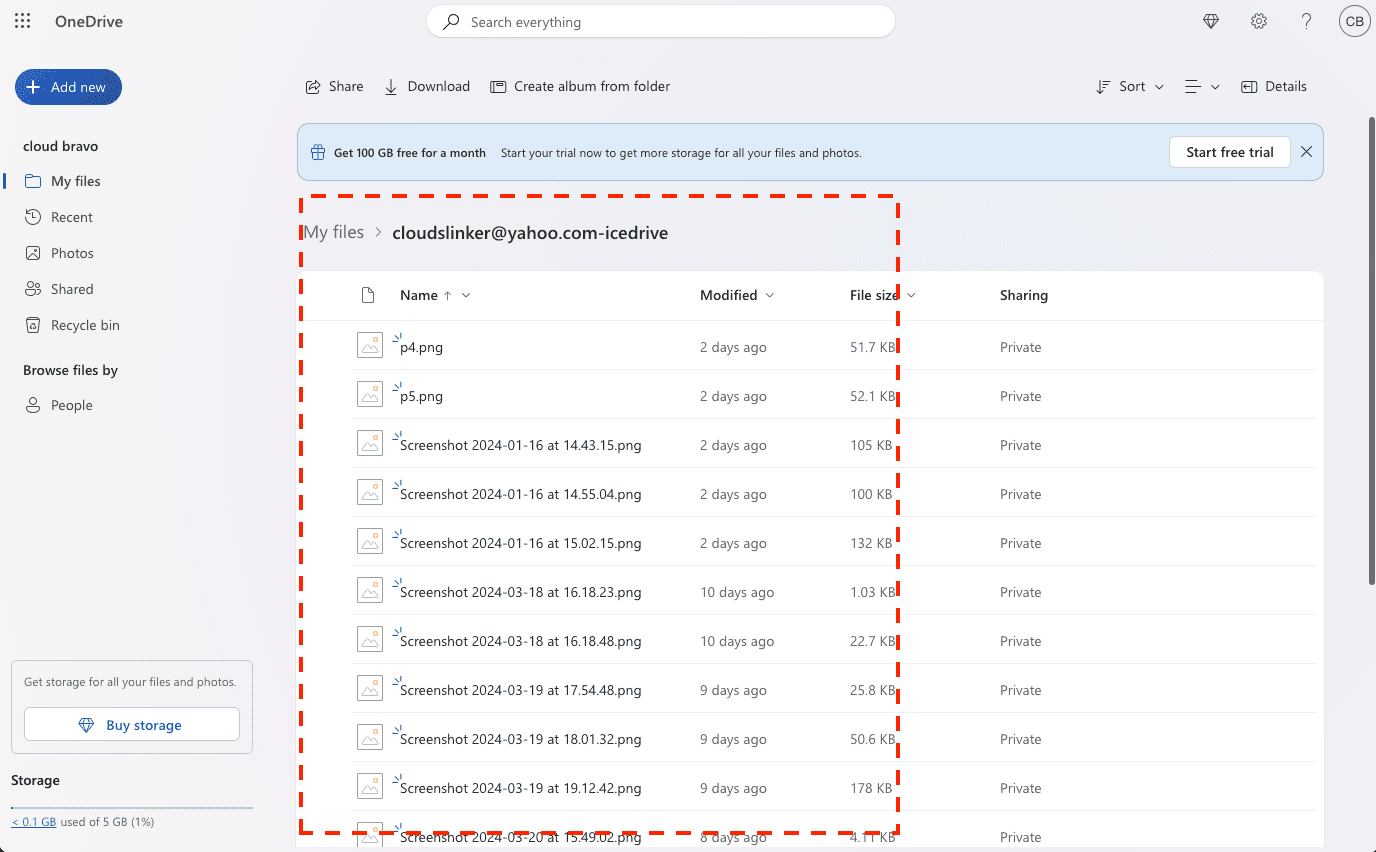Click the 1.03 KB file size cell

[872, 592]
